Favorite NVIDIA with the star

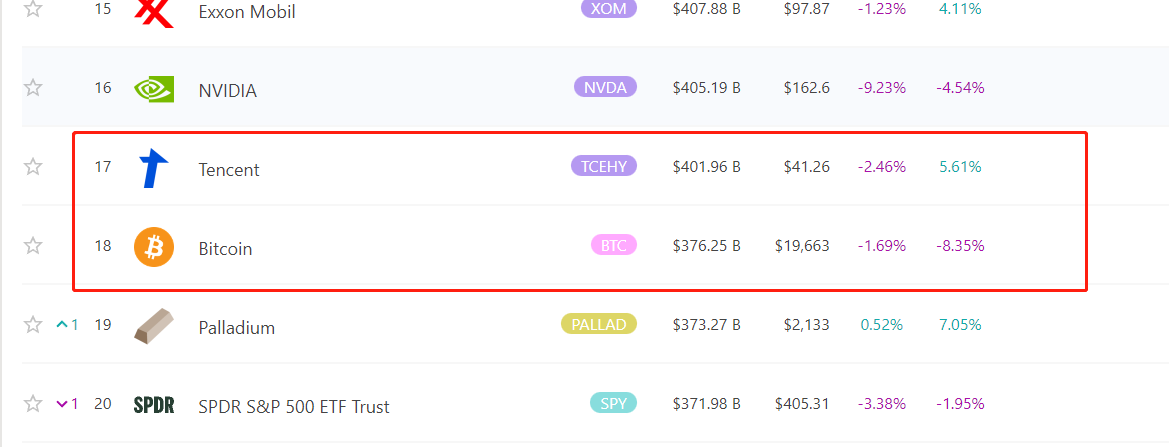pos(33,88)
